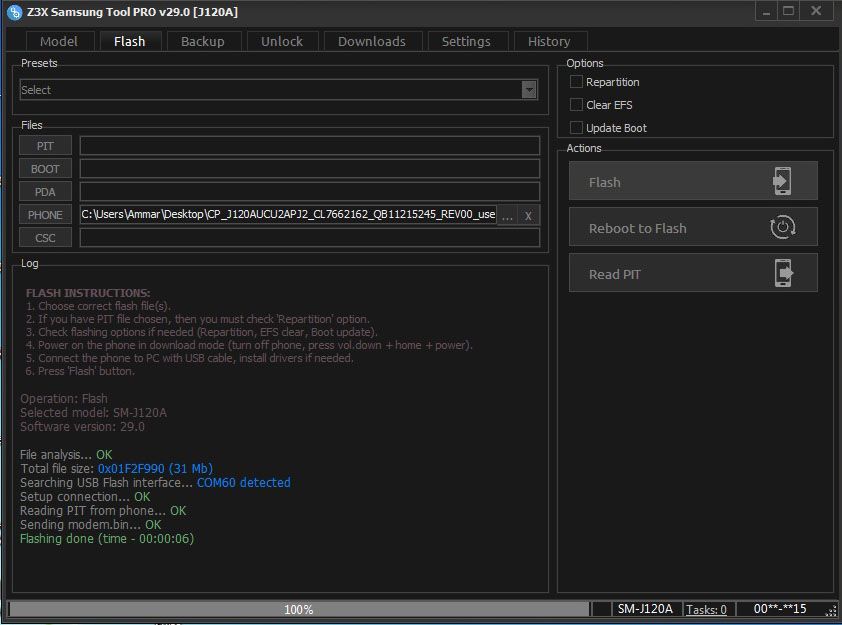The width and height of the screenshot is (842, 625).
Task: Open the Tasks: 0 link
Action: pos(706,609)
